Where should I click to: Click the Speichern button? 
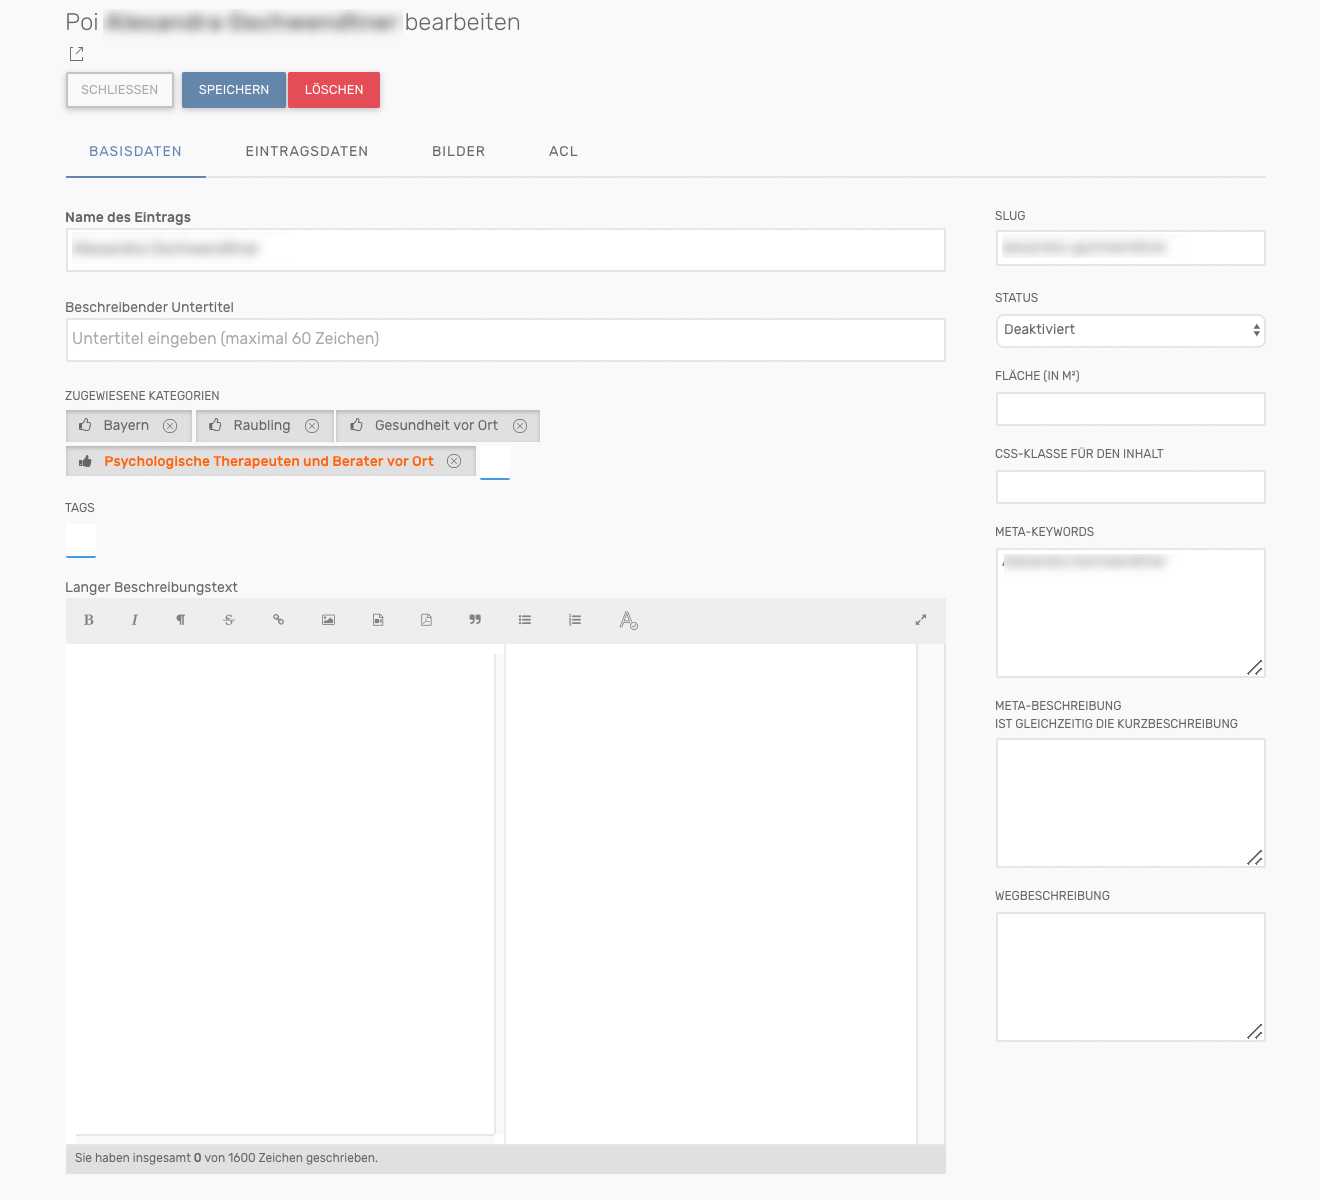(x=233, y=90)
